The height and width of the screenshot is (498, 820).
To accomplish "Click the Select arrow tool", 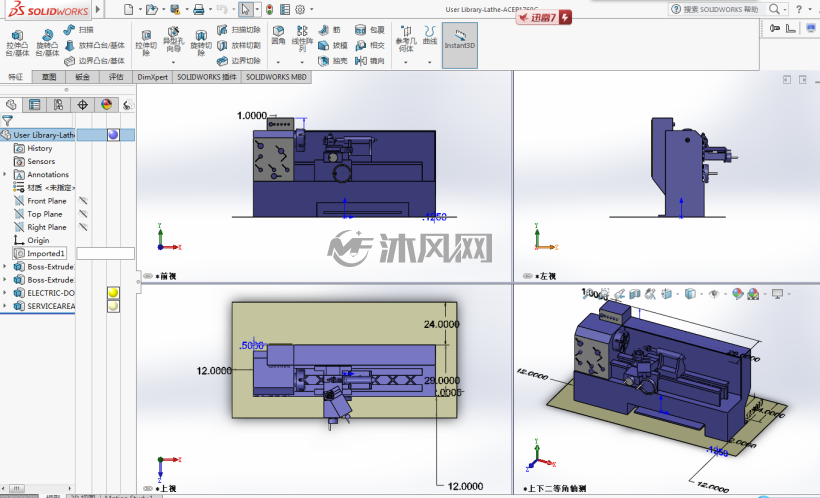I will pyautogui.click(x=245, y=9).
